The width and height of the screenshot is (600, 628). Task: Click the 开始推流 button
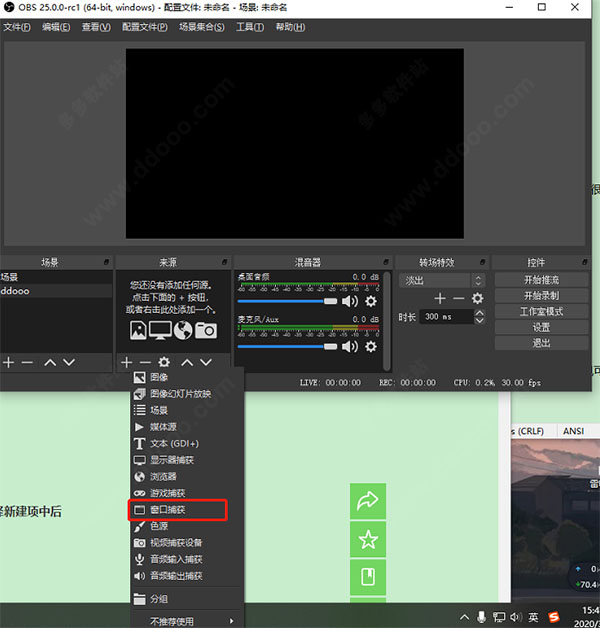541,280
